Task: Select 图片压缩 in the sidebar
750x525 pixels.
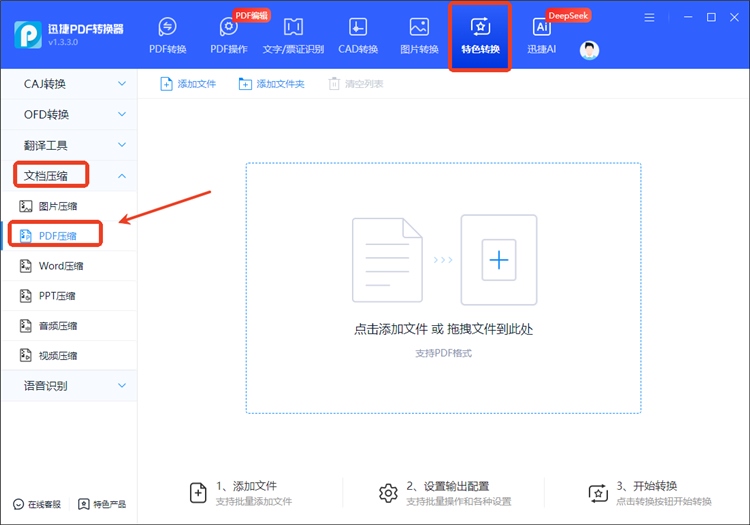Action: [x=69, y=206]
